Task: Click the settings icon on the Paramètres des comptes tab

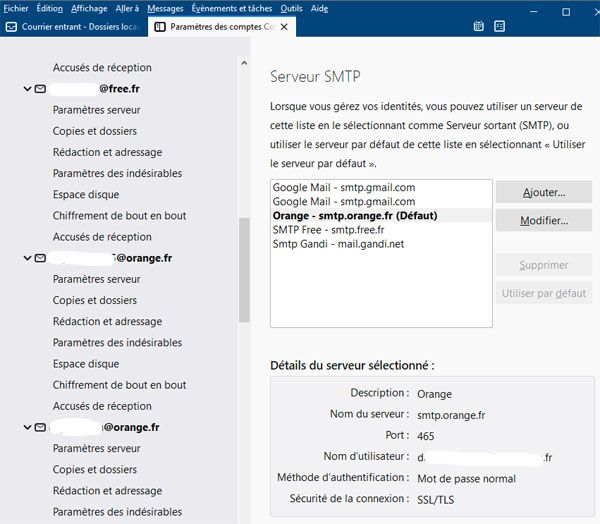Action: click(160, 27)
